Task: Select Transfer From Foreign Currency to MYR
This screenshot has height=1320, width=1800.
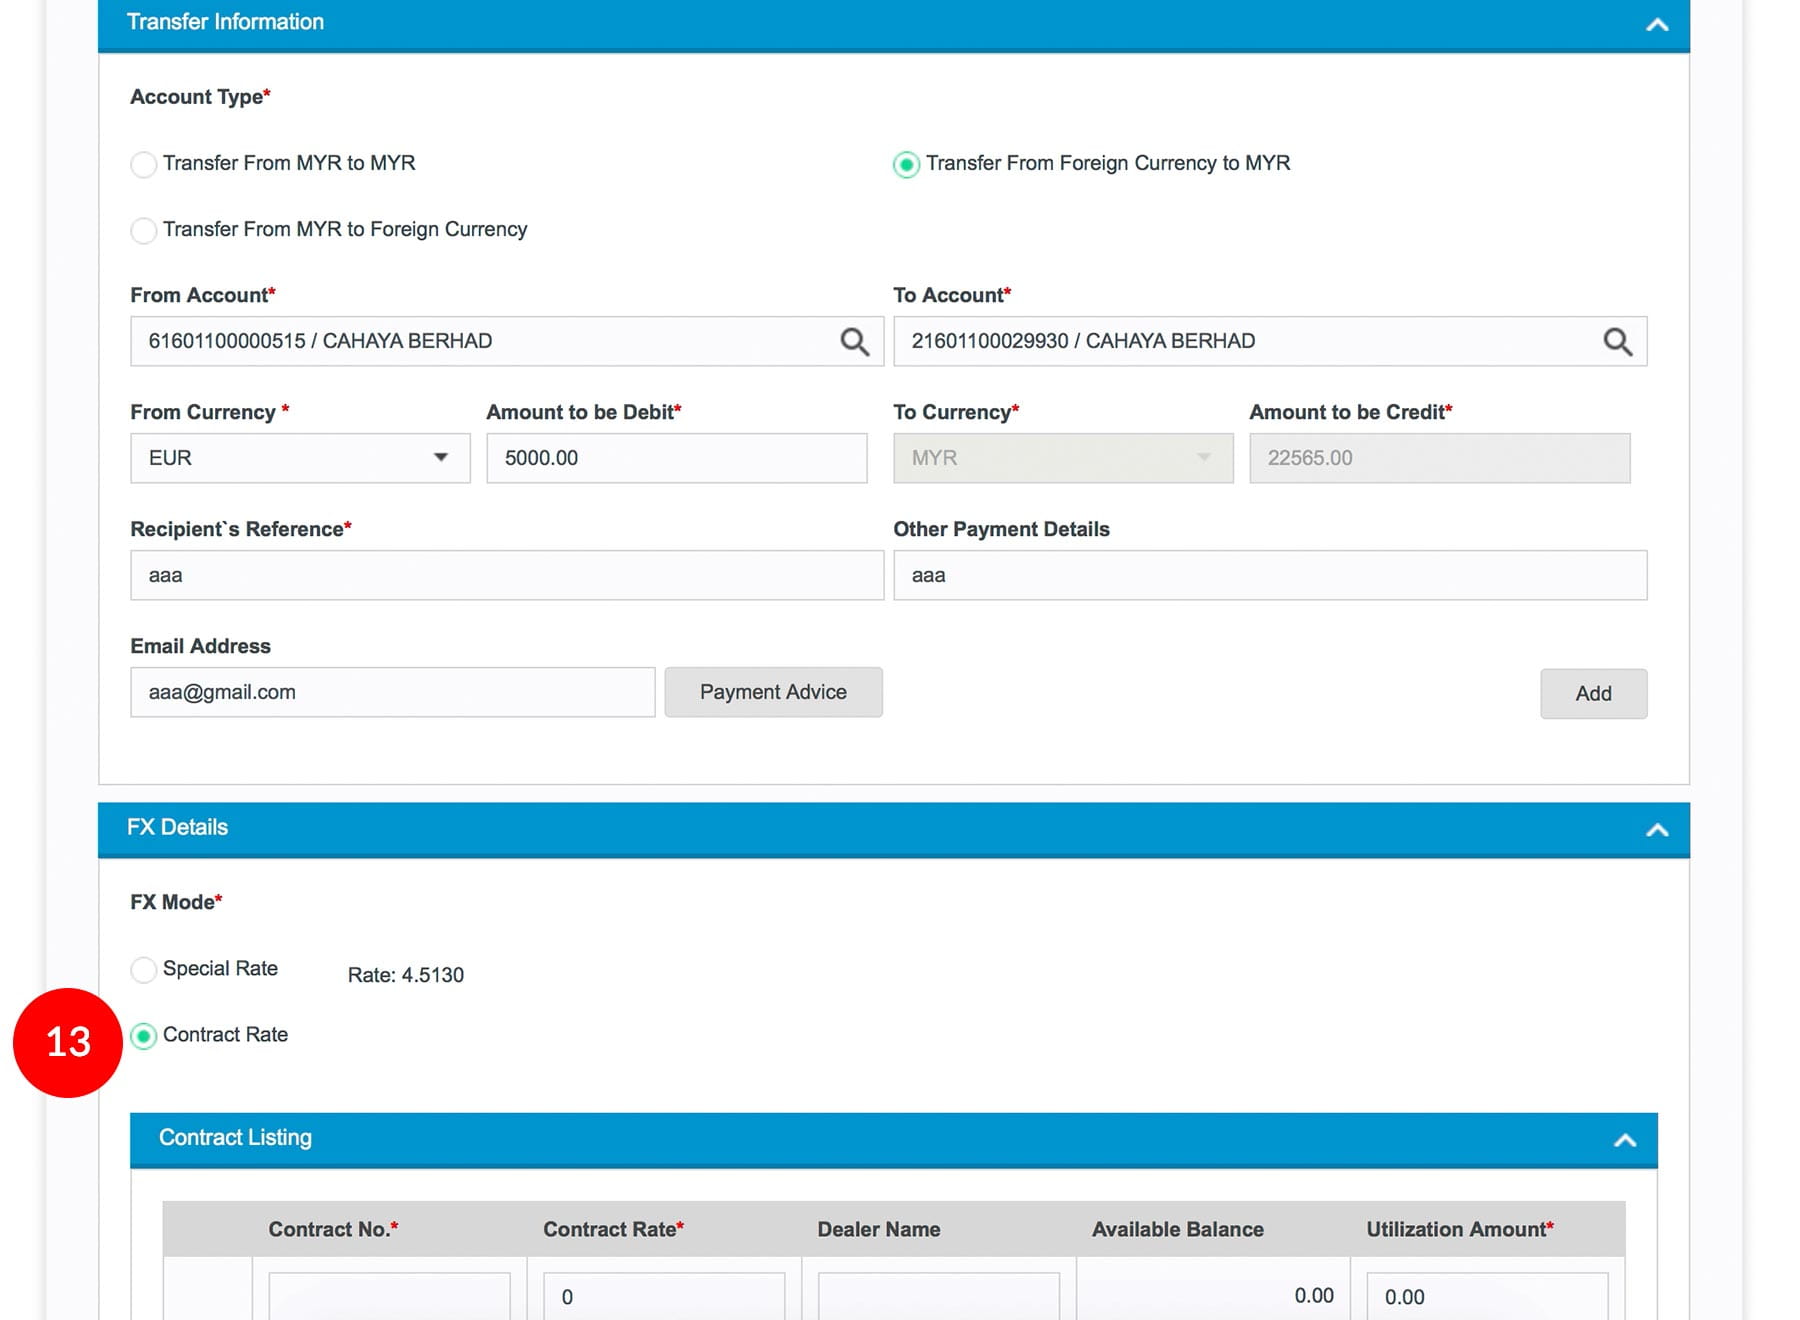Action: coord(906,164)
